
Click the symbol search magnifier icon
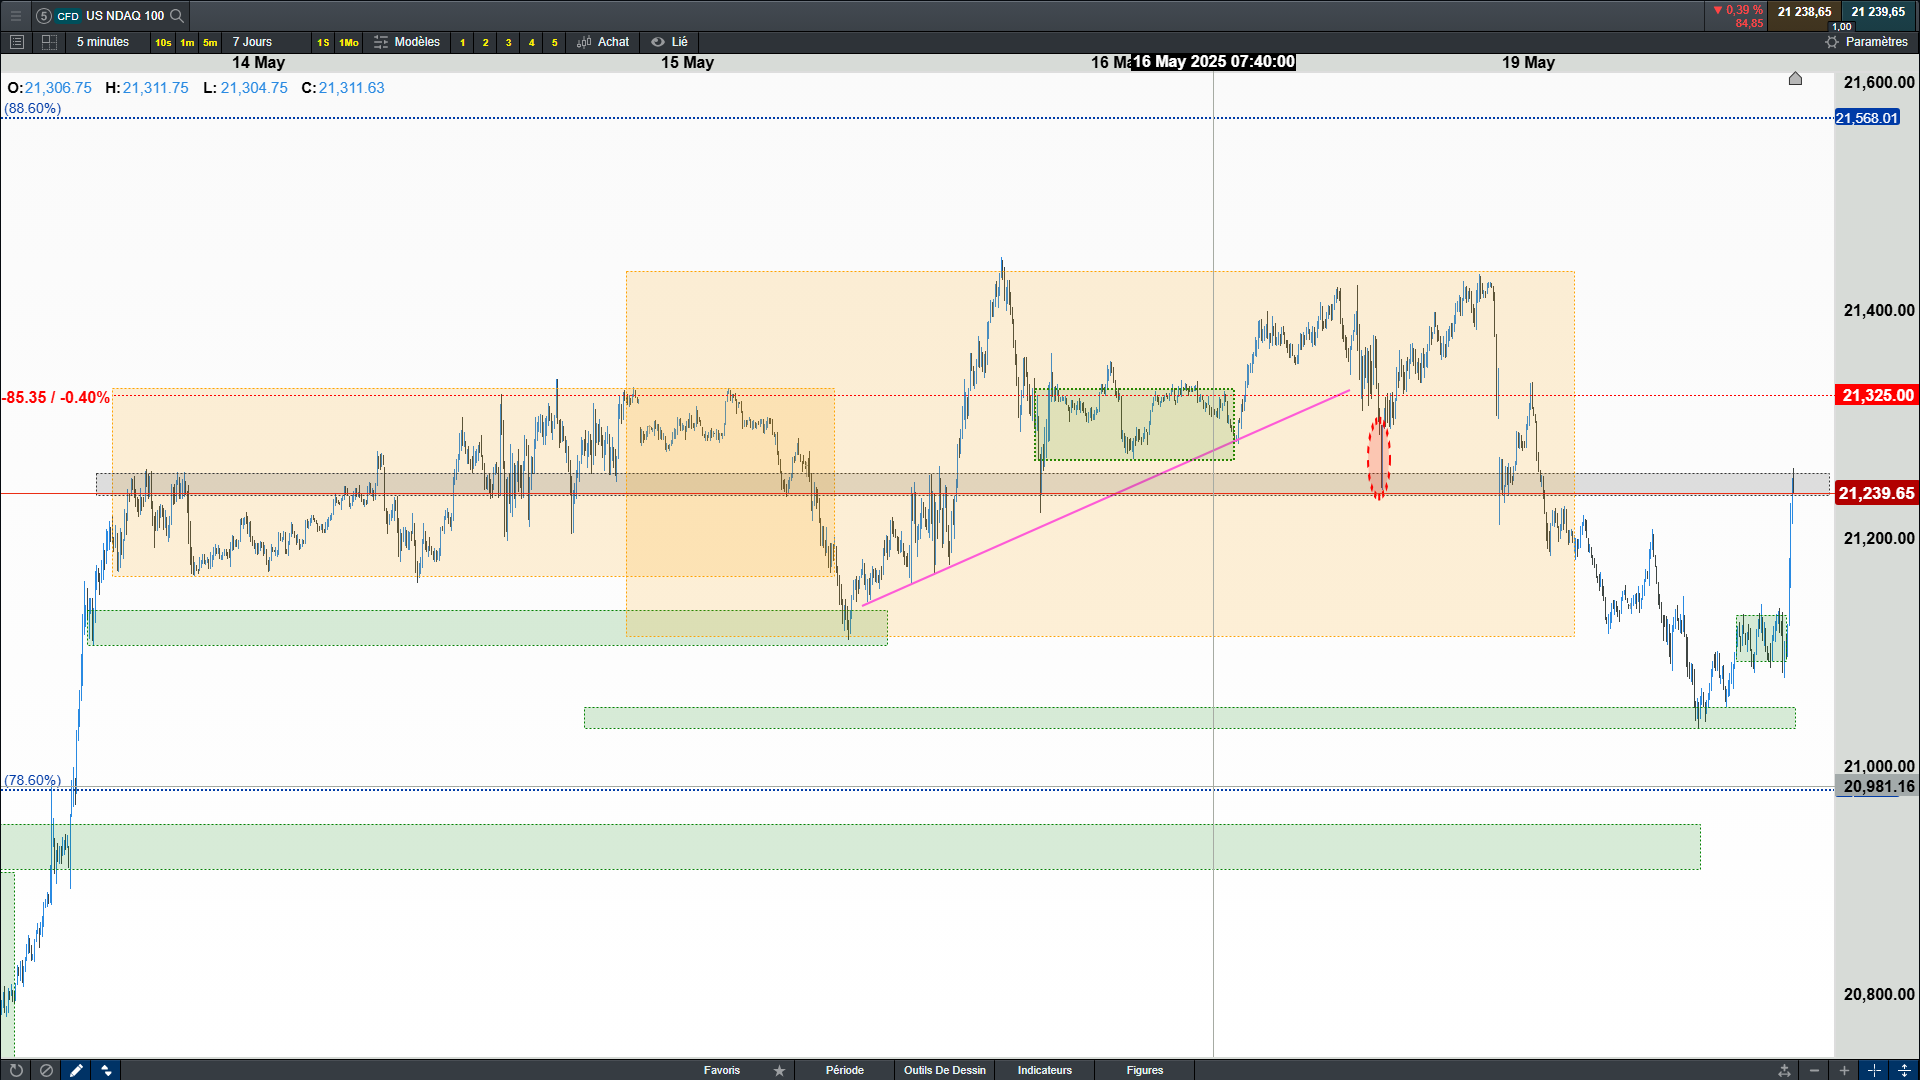(177, 15)
